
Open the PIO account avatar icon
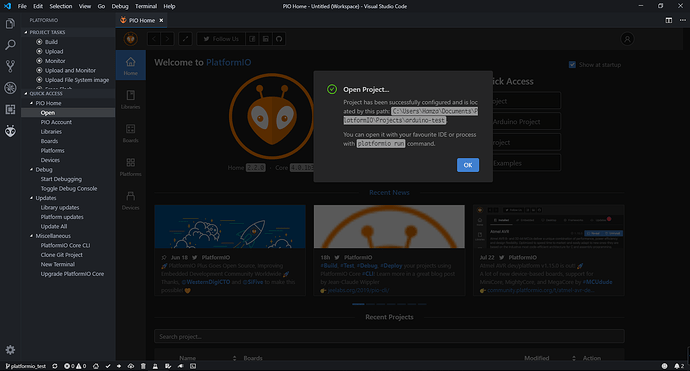point(627,39)
